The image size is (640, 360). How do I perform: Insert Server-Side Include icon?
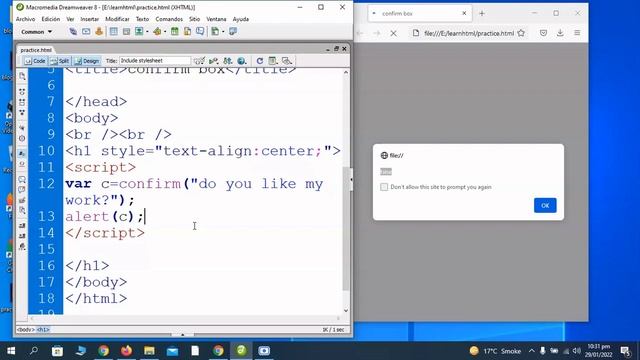[187, 31]
